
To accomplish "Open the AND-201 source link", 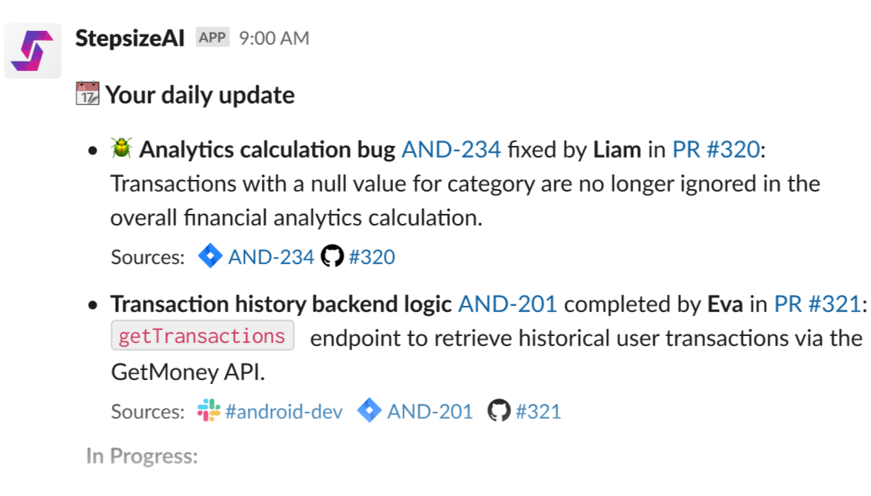I will tap(430, 411).
